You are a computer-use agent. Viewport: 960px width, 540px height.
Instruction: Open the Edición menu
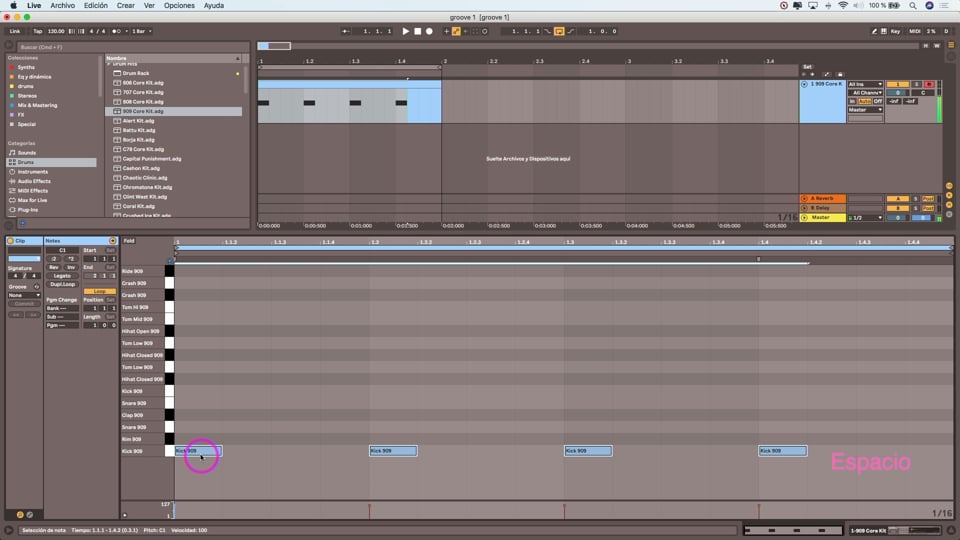tap(96, 6)
